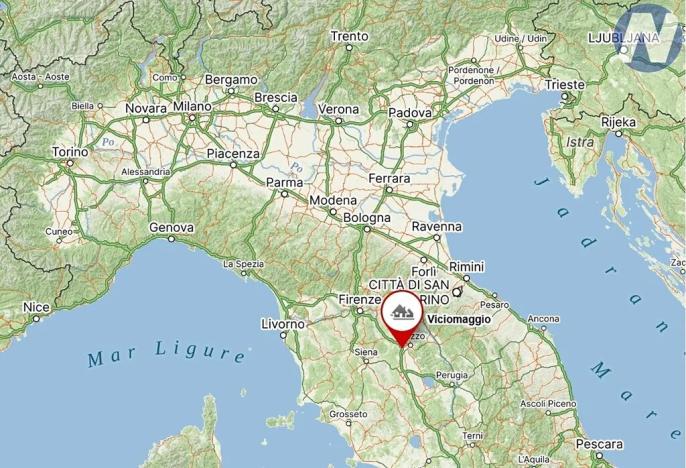The width and height of the screenshot is (686, 468).
Task: Click the Trento city label
Action: [x=349, y=36]
